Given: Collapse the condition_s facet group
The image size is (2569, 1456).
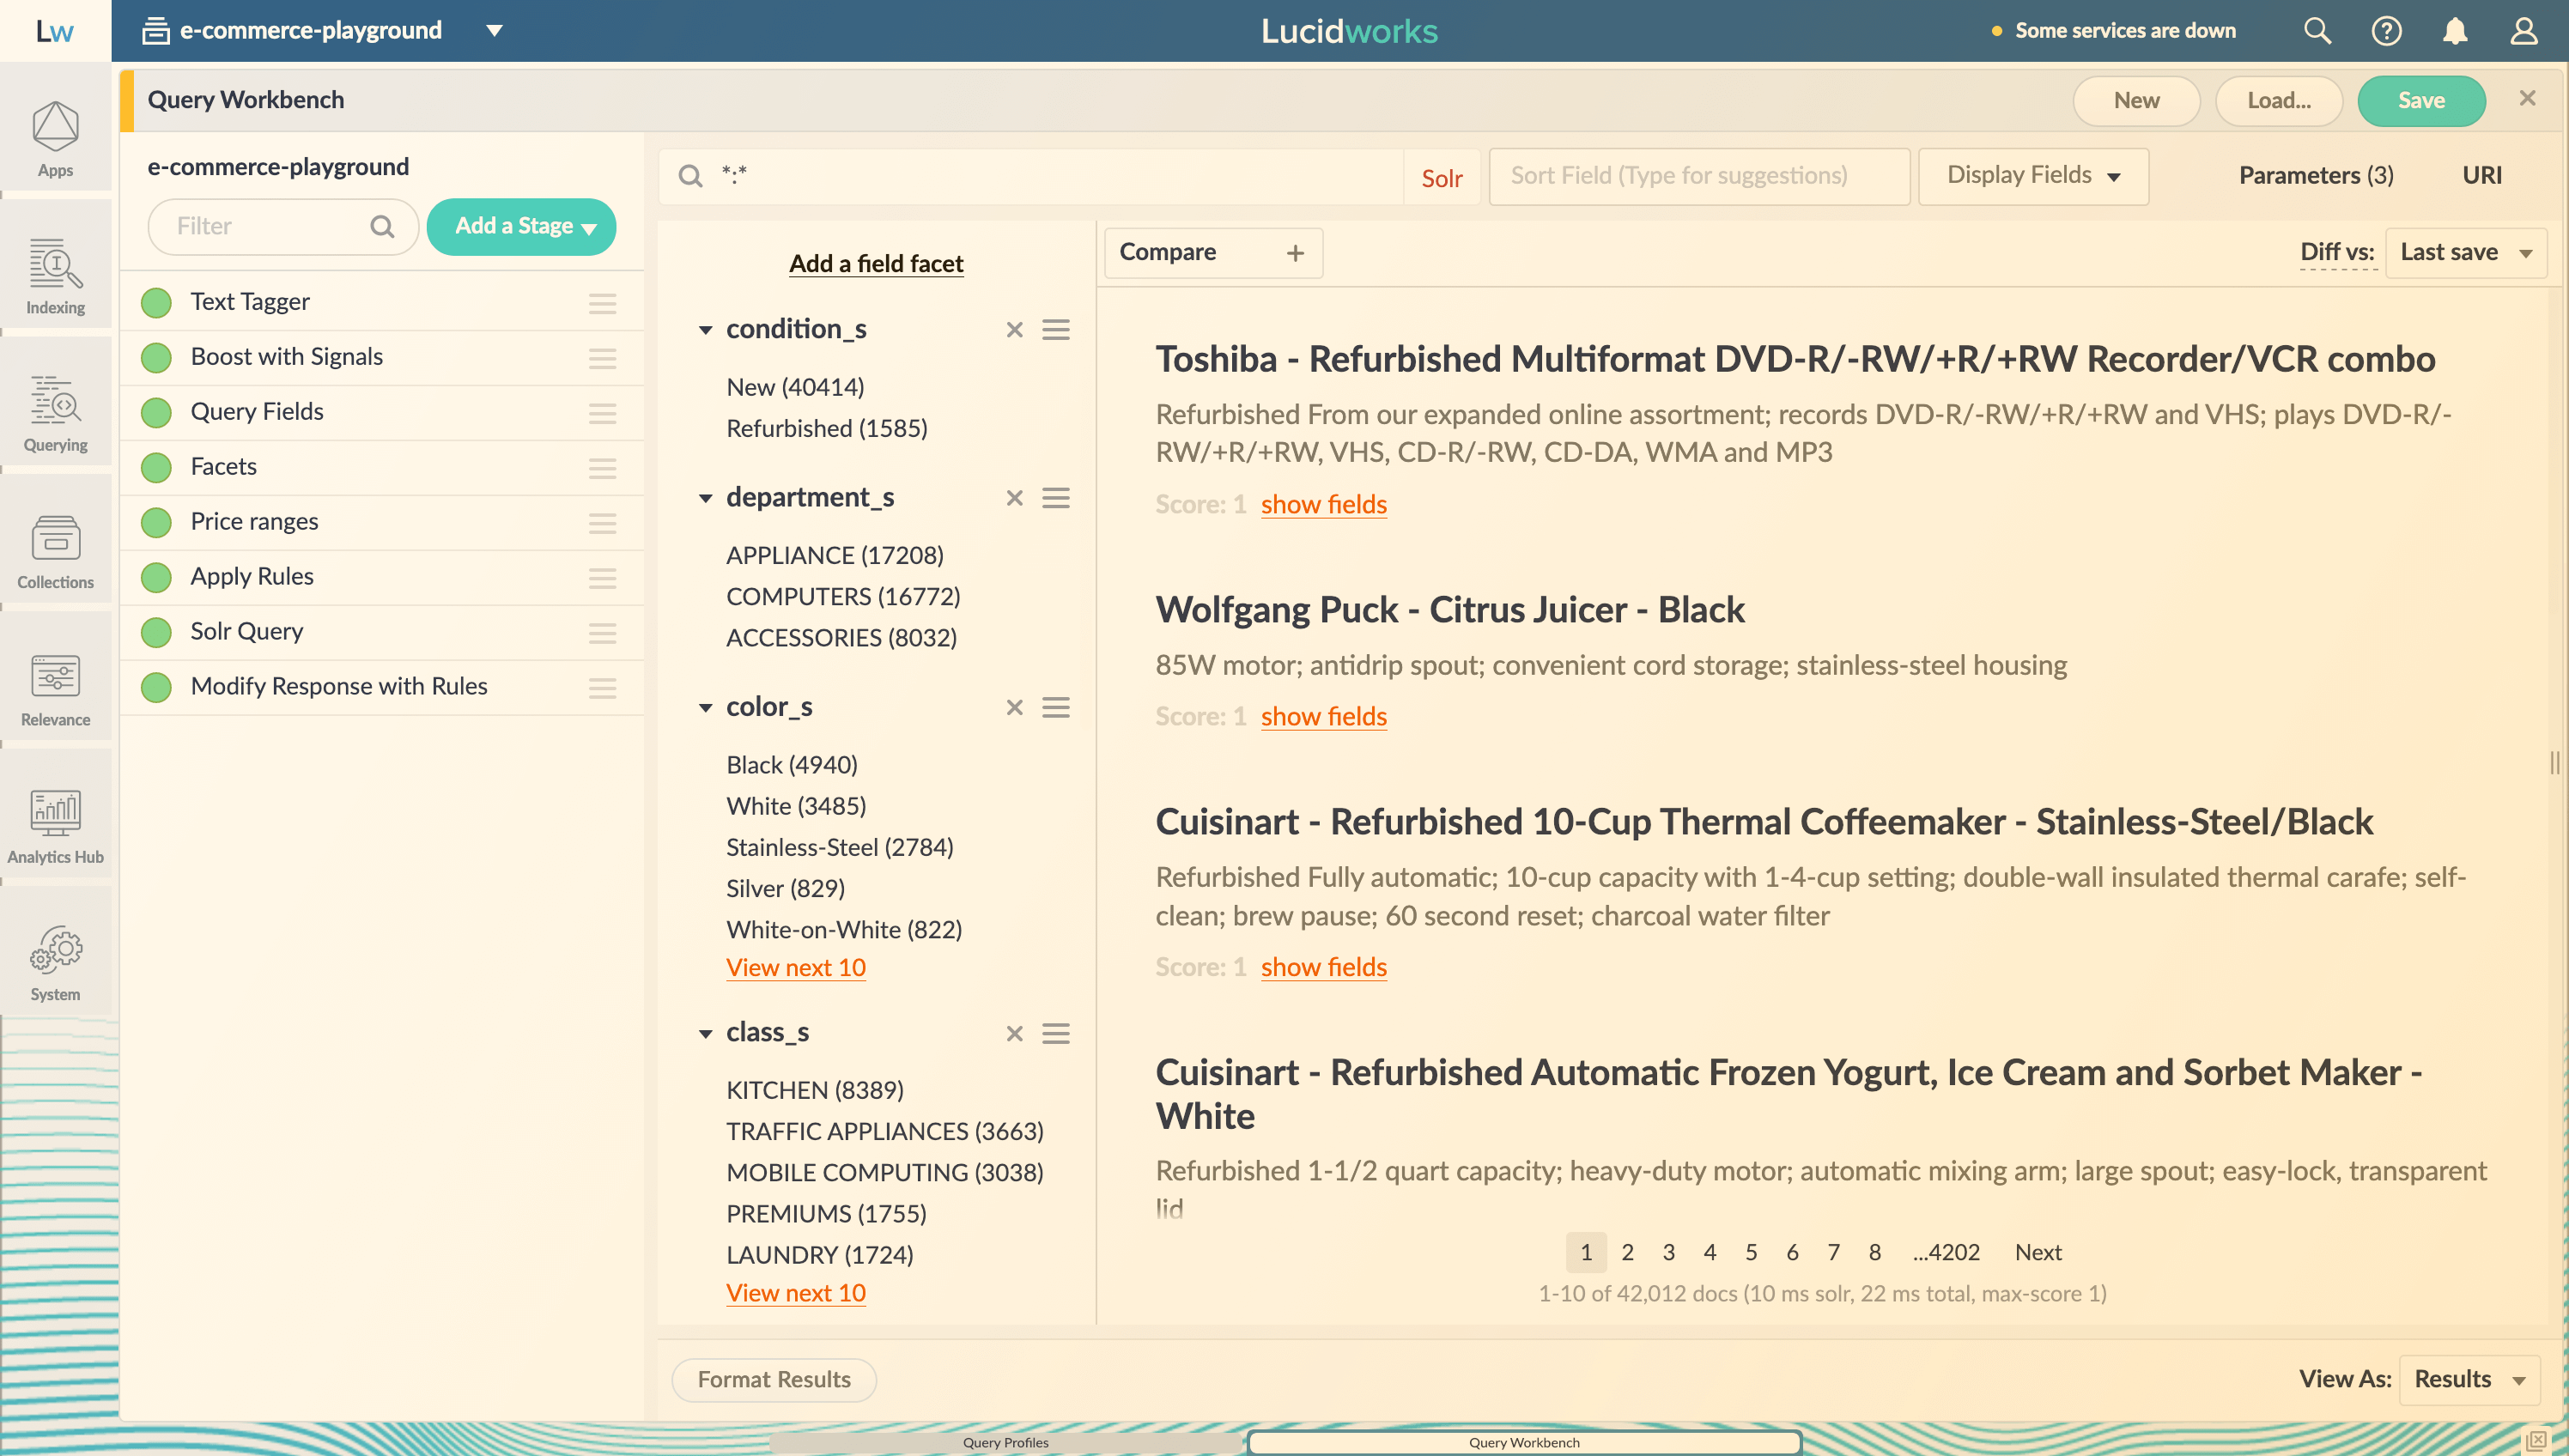Looking at the screenshot, I should 705,330.
